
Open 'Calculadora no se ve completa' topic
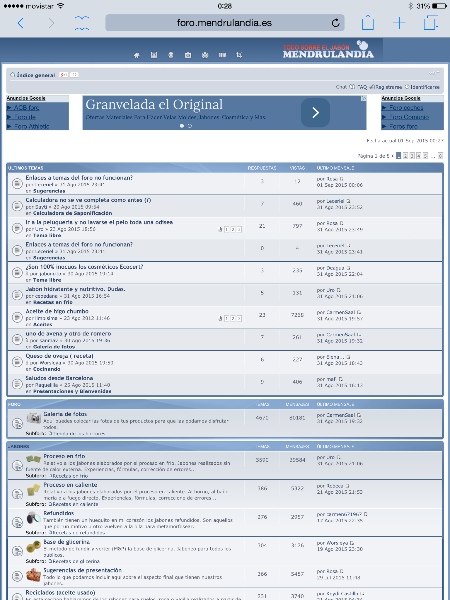[88, 200]
